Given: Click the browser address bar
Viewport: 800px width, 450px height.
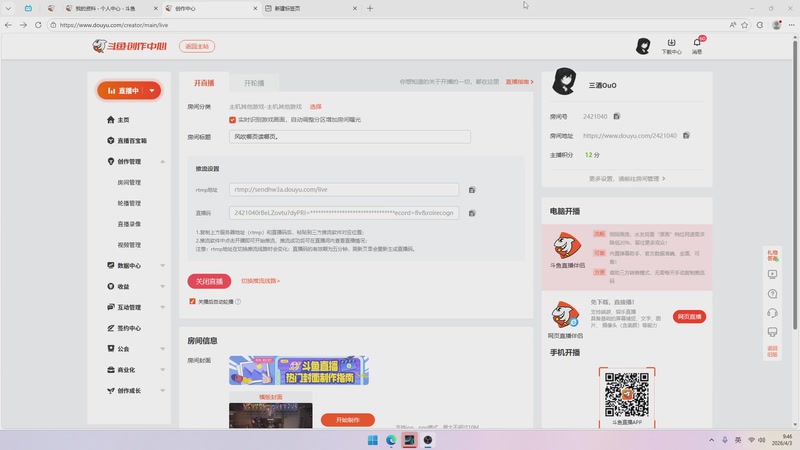Looking at the screenshot, I should tap(388, 25).
